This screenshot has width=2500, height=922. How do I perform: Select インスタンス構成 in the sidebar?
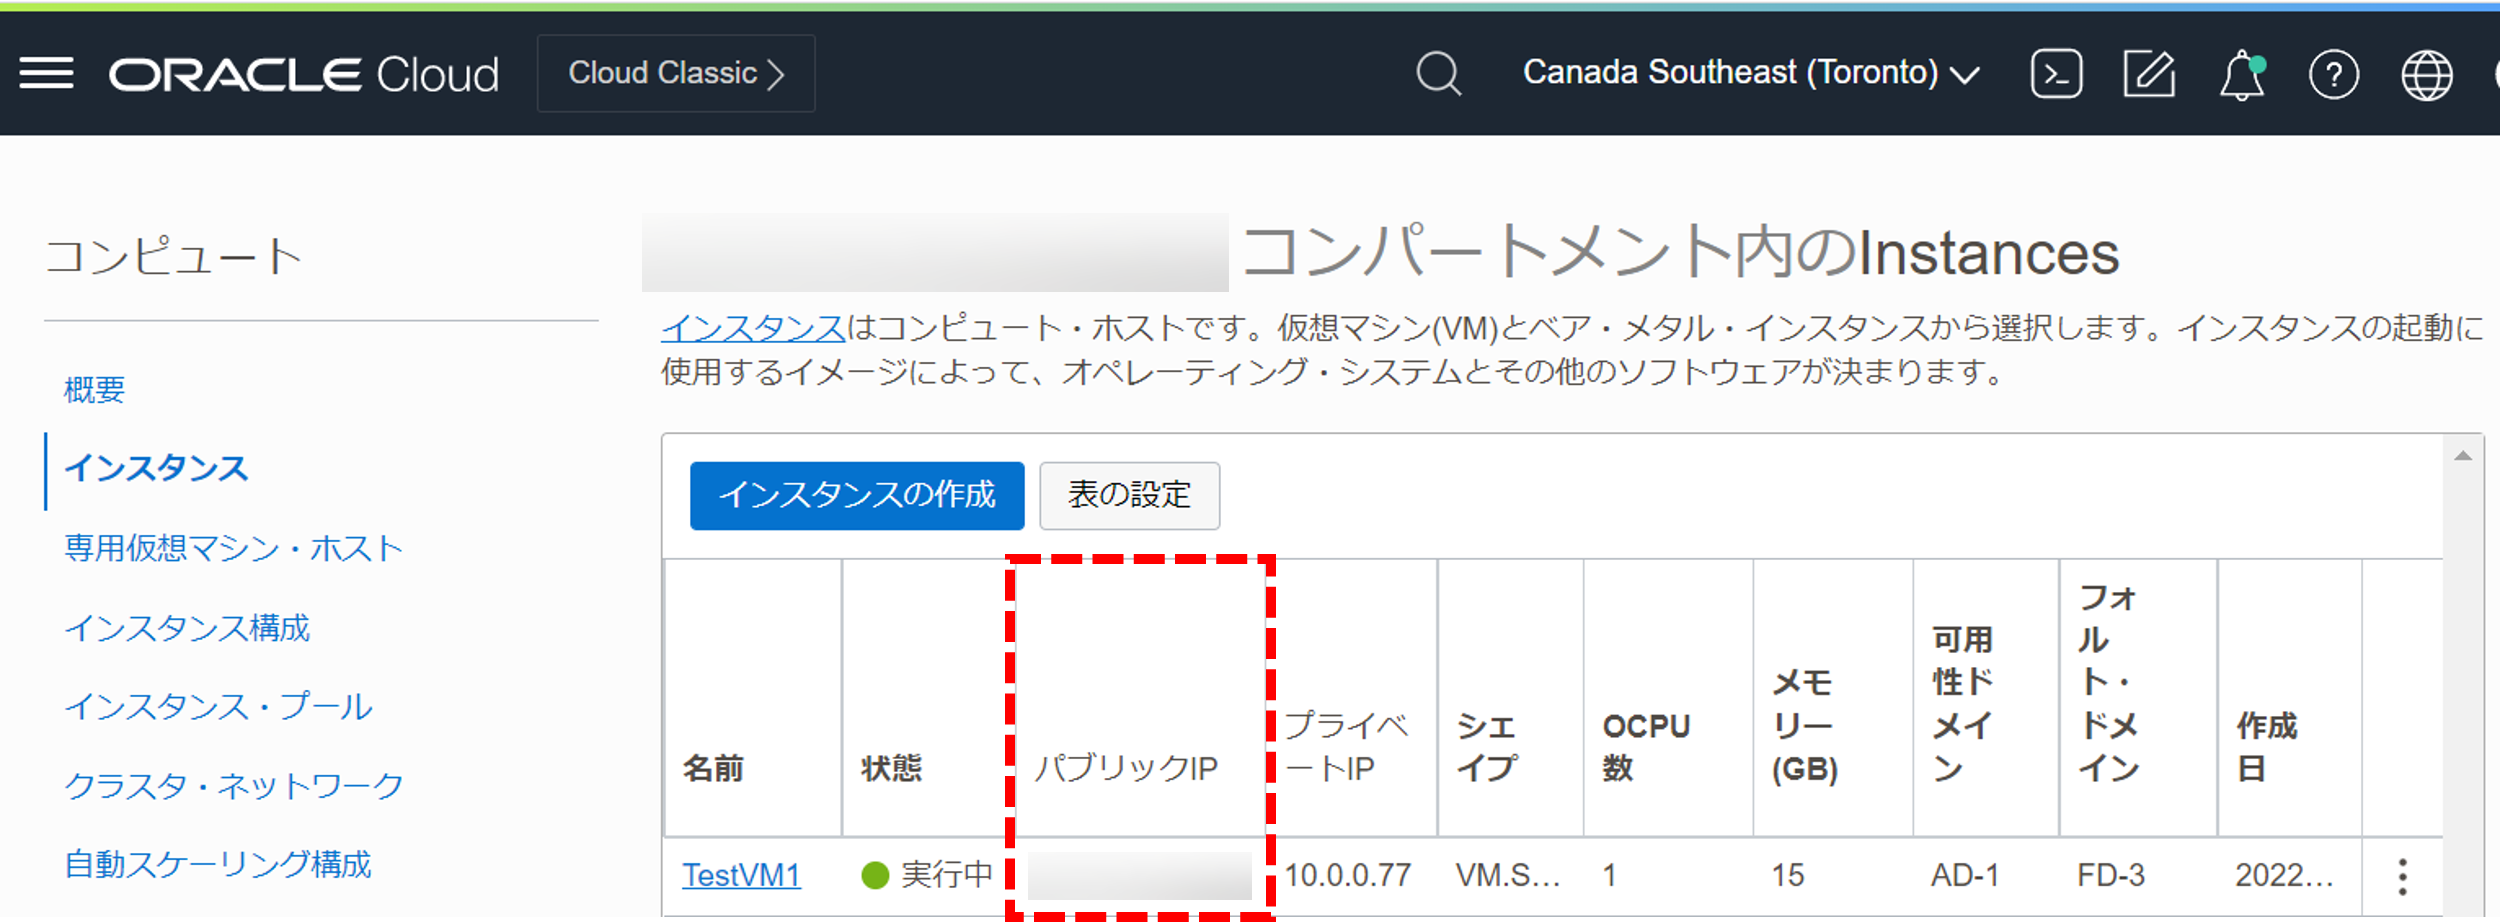click(x=187, y=629)
